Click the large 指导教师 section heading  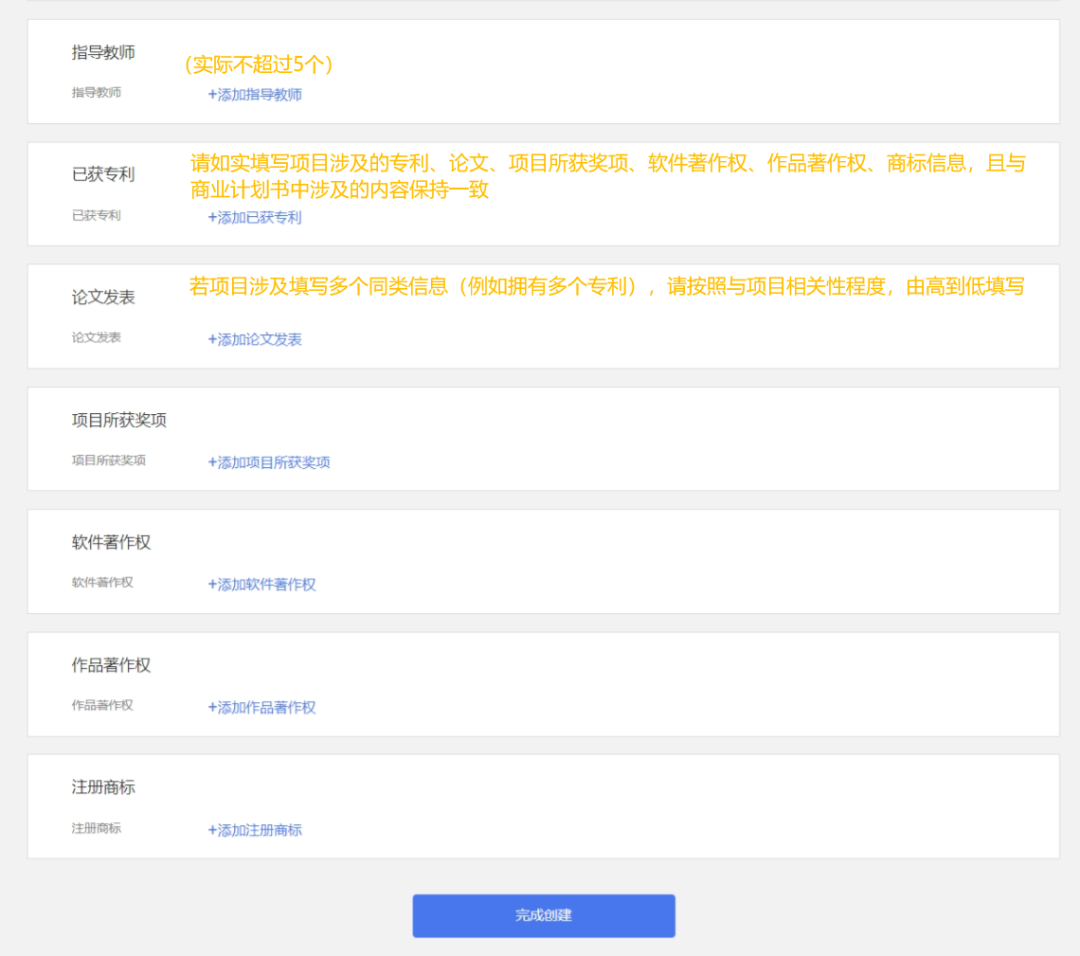click(x=103, y=53)
